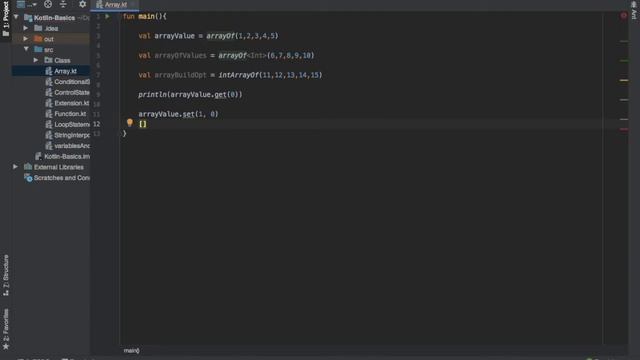Click 'arrayBuildOpt' variable name
Screen dimensions: 640x360
[x=180, y=75]
